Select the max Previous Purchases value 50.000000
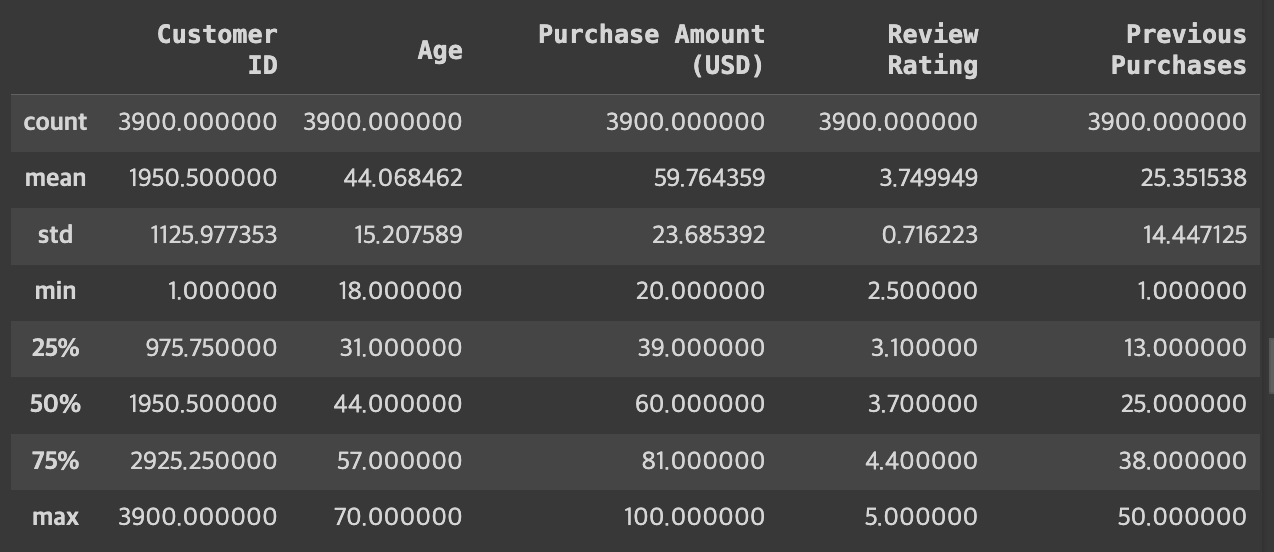This screenshot has height=552, width=1274. pyautogui.click(x=1182, y=517)
